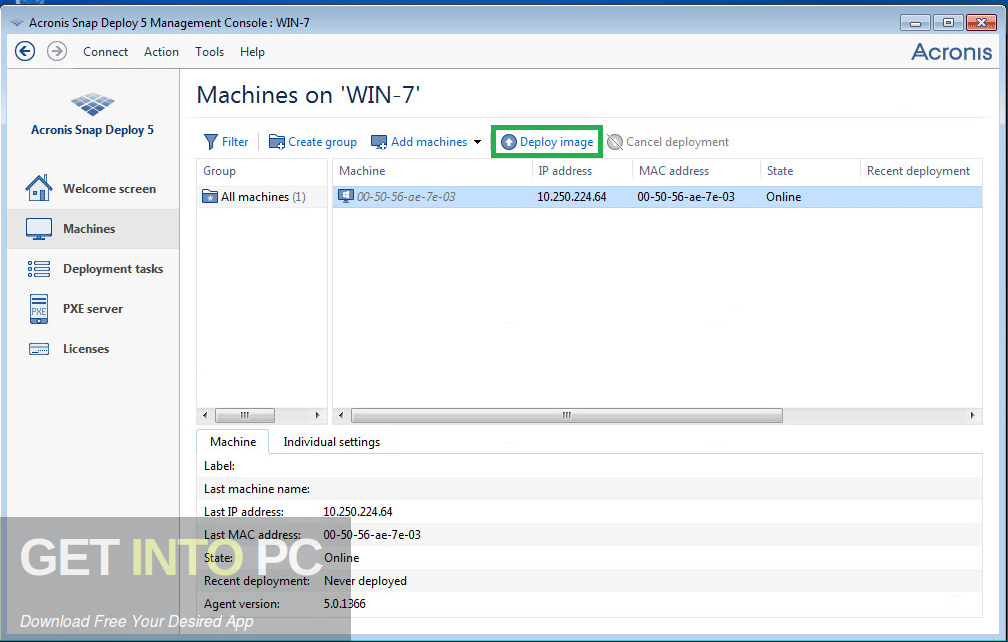Viewport: 1008px width, 642px height.
Task: Sort by the IP address column header
Action: point(565,171)
